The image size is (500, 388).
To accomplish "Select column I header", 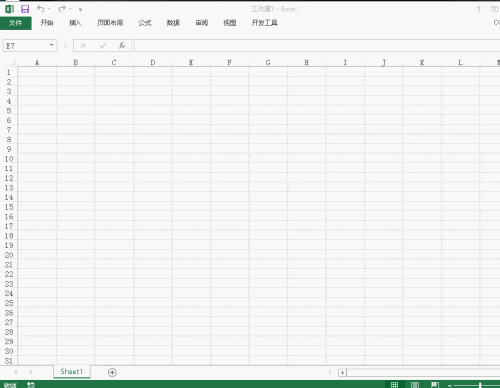I will 345,63.
